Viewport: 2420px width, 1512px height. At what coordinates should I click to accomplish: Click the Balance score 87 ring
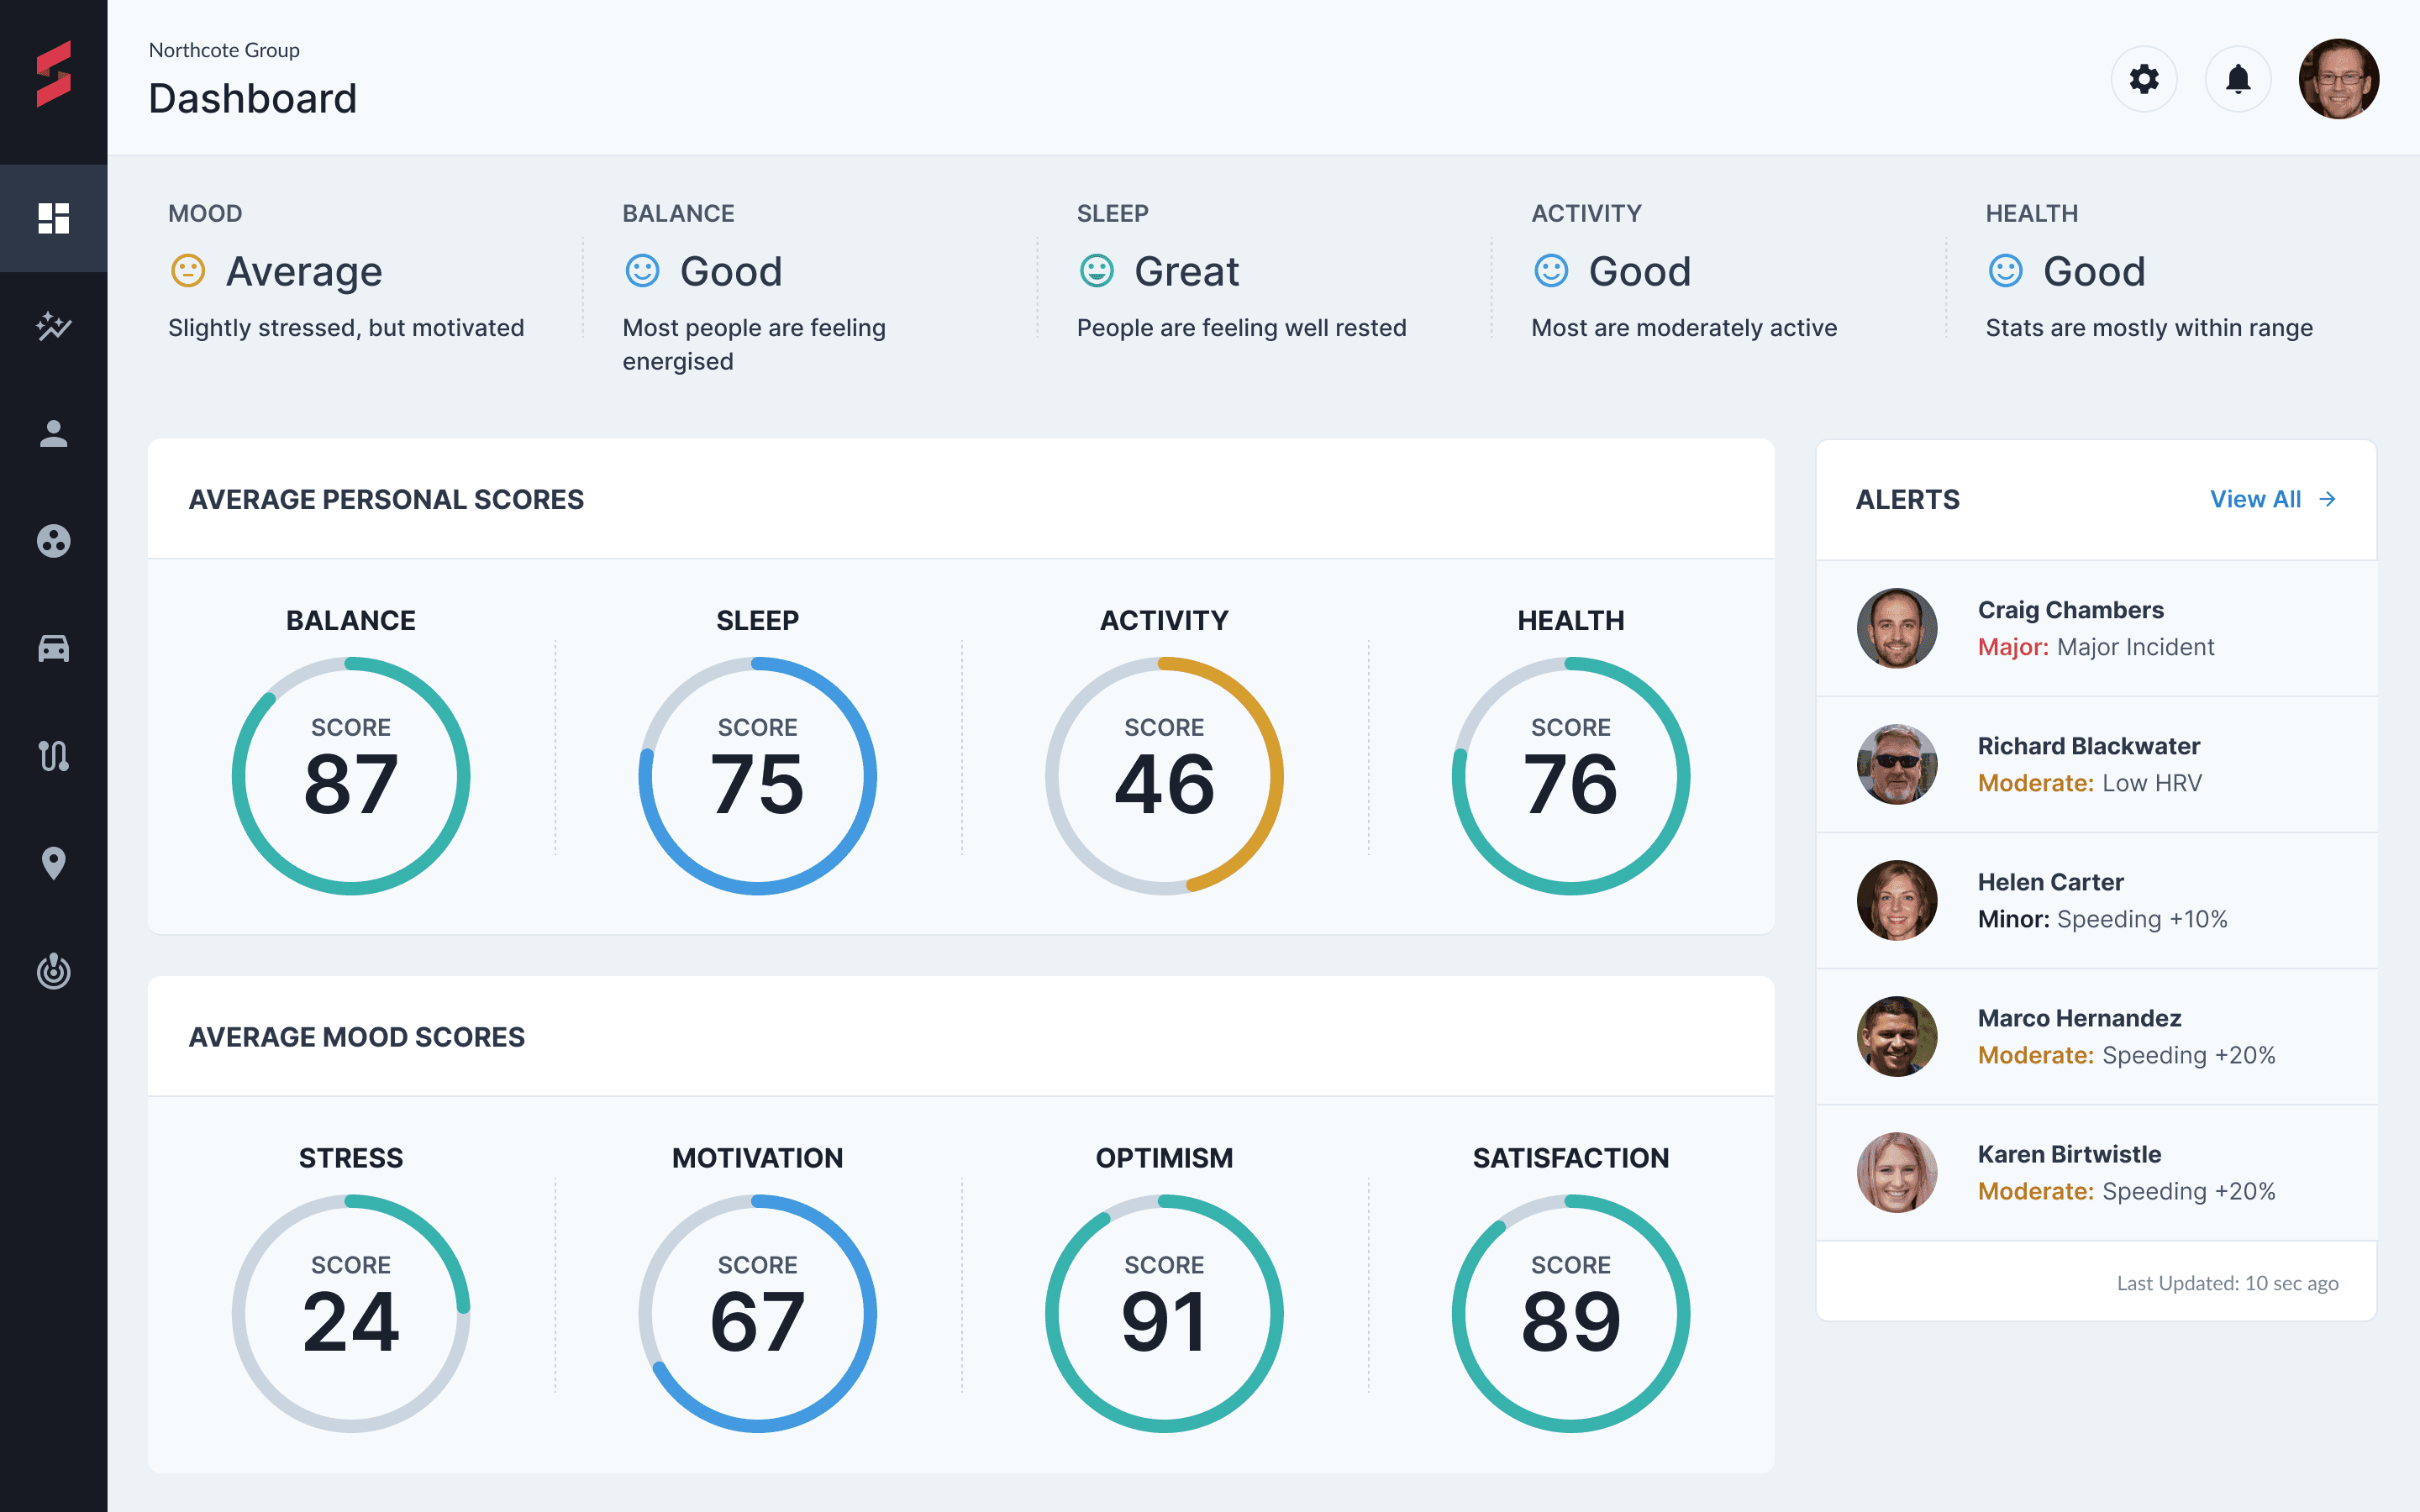coord(351,776)
